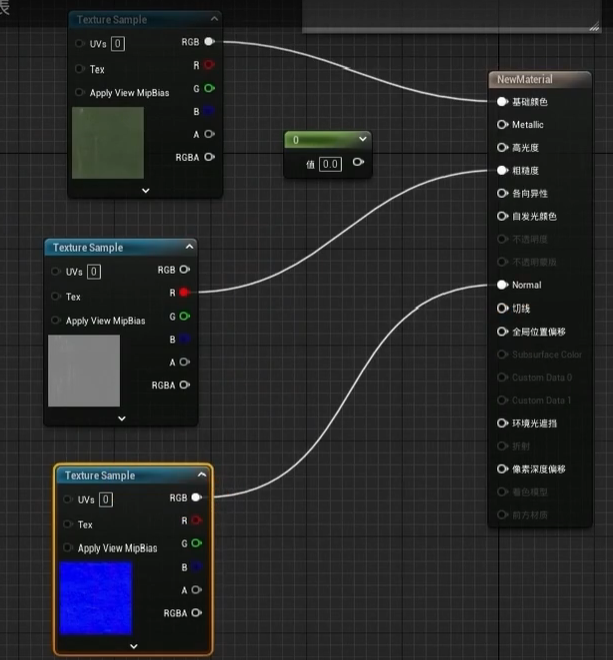Image resolution: width=613 pixels, height=660 pixels.
Task: Click the red R output pin of the green-texture Texture Sample
Action: coord(209,65)
